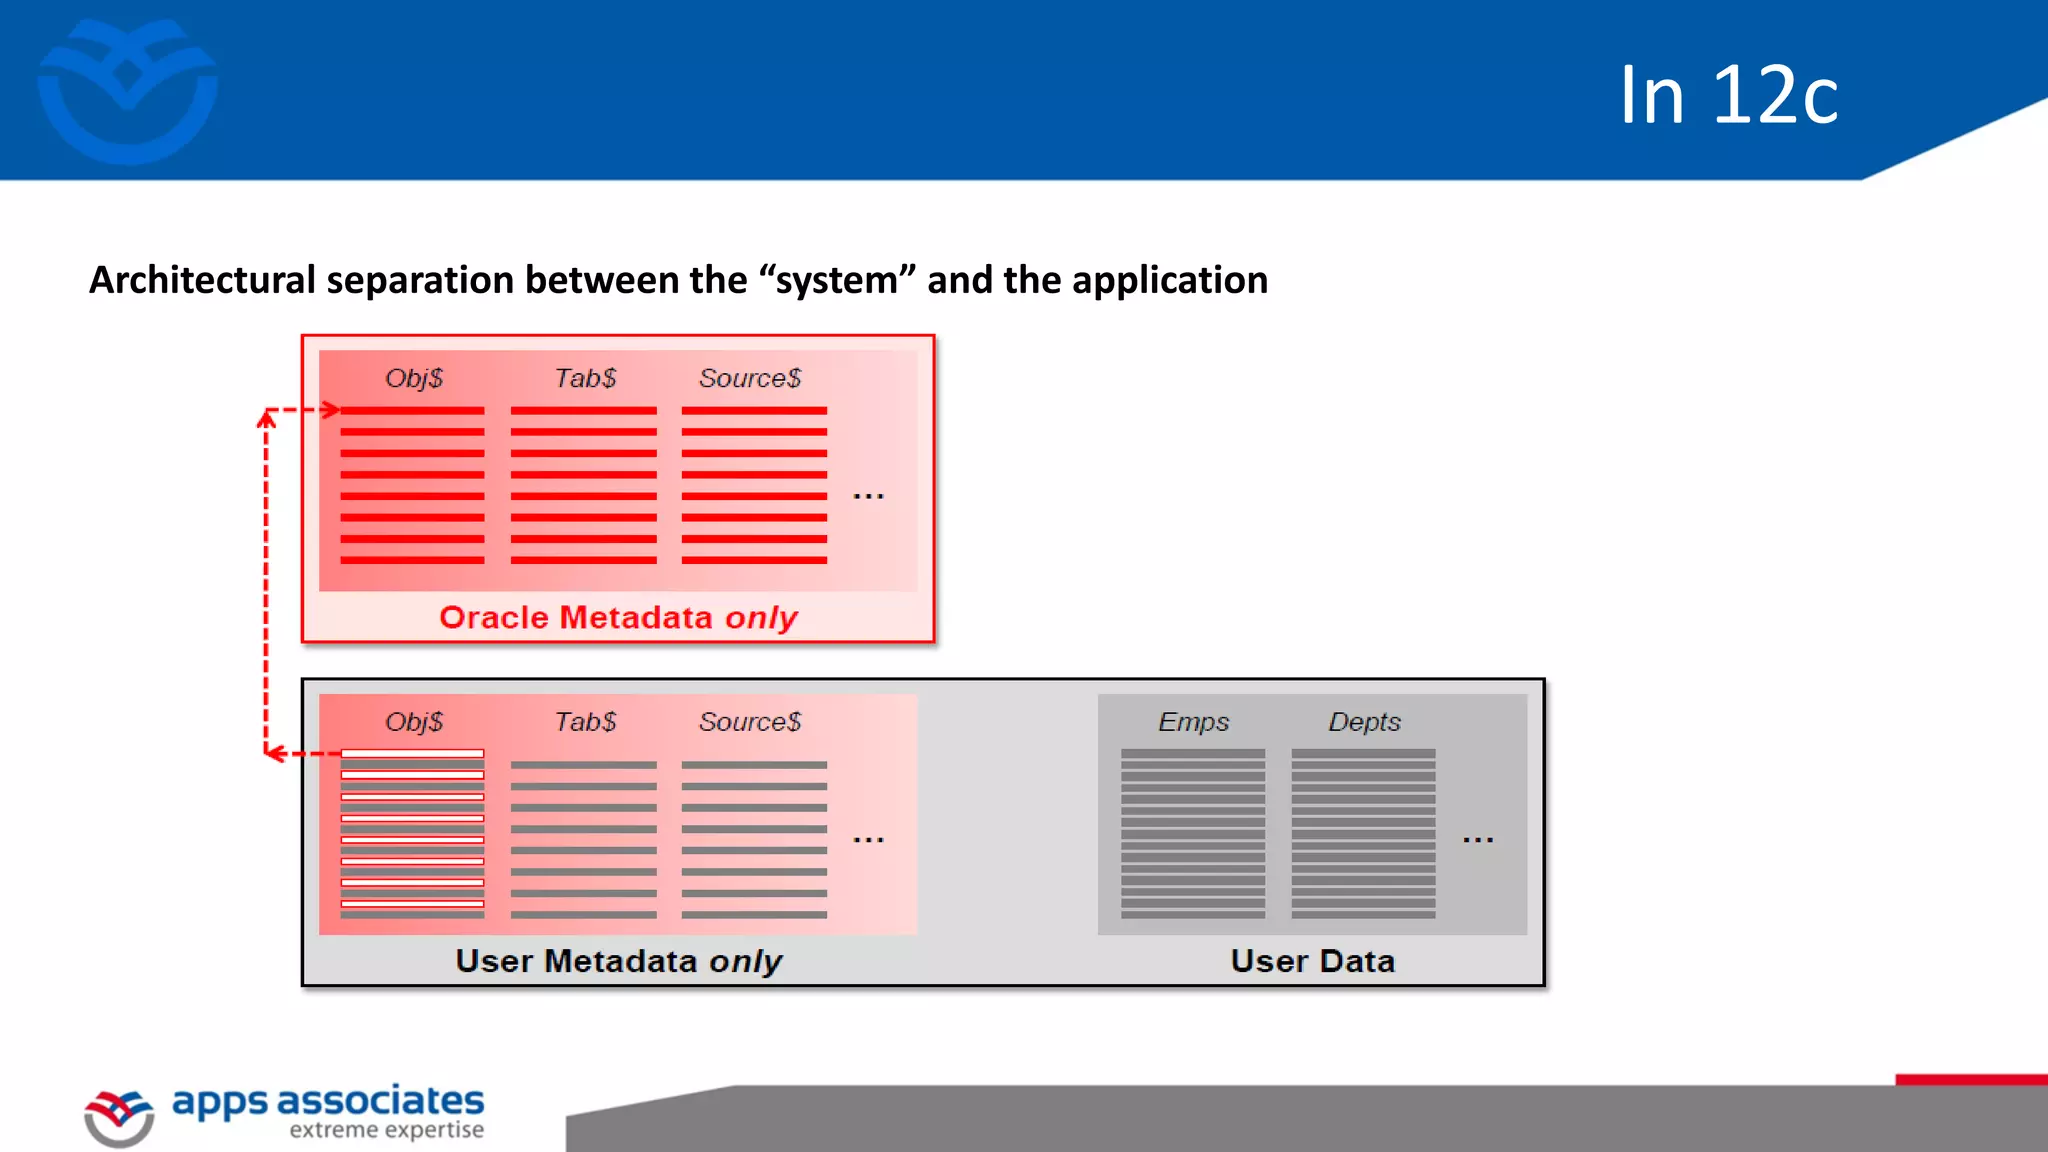The width and height of the screenshot is (2048, 1152).
Task: Click the 'User Metadata only' caption
Action: [x=618, y=961]
